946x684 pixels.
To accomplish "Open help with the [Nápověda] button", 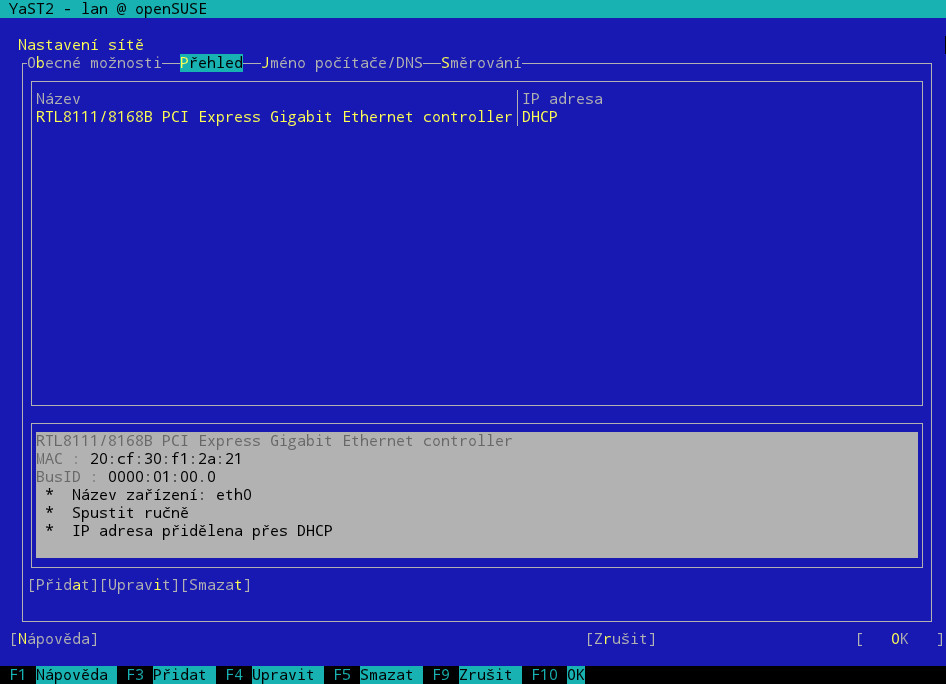I will [x=54, y=639].
